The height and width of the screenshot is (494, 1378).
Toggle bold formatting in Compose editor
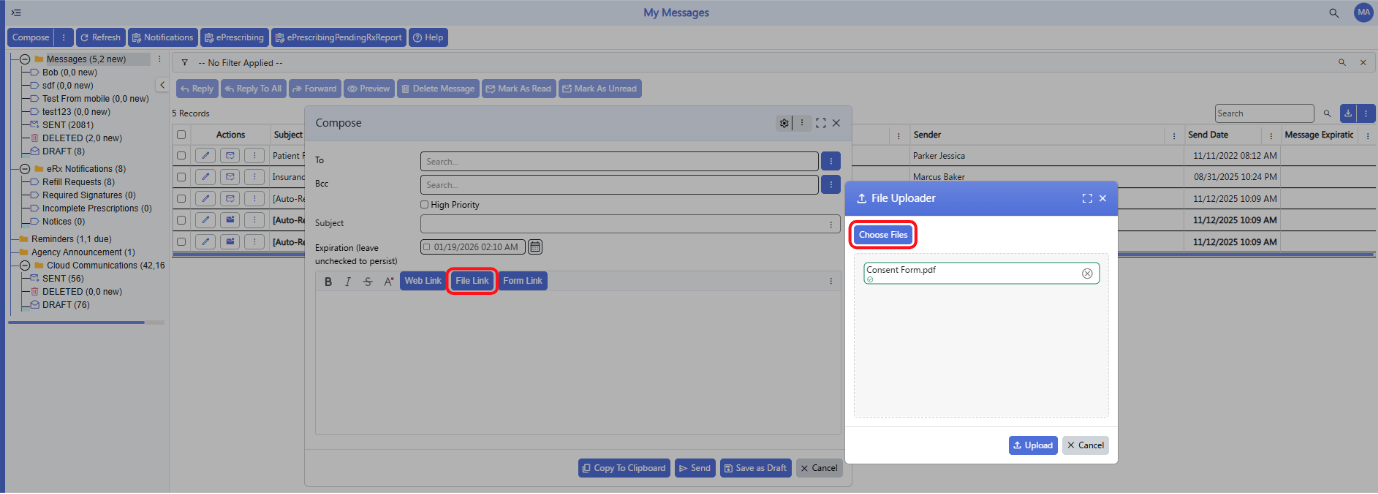coord(328,282)
